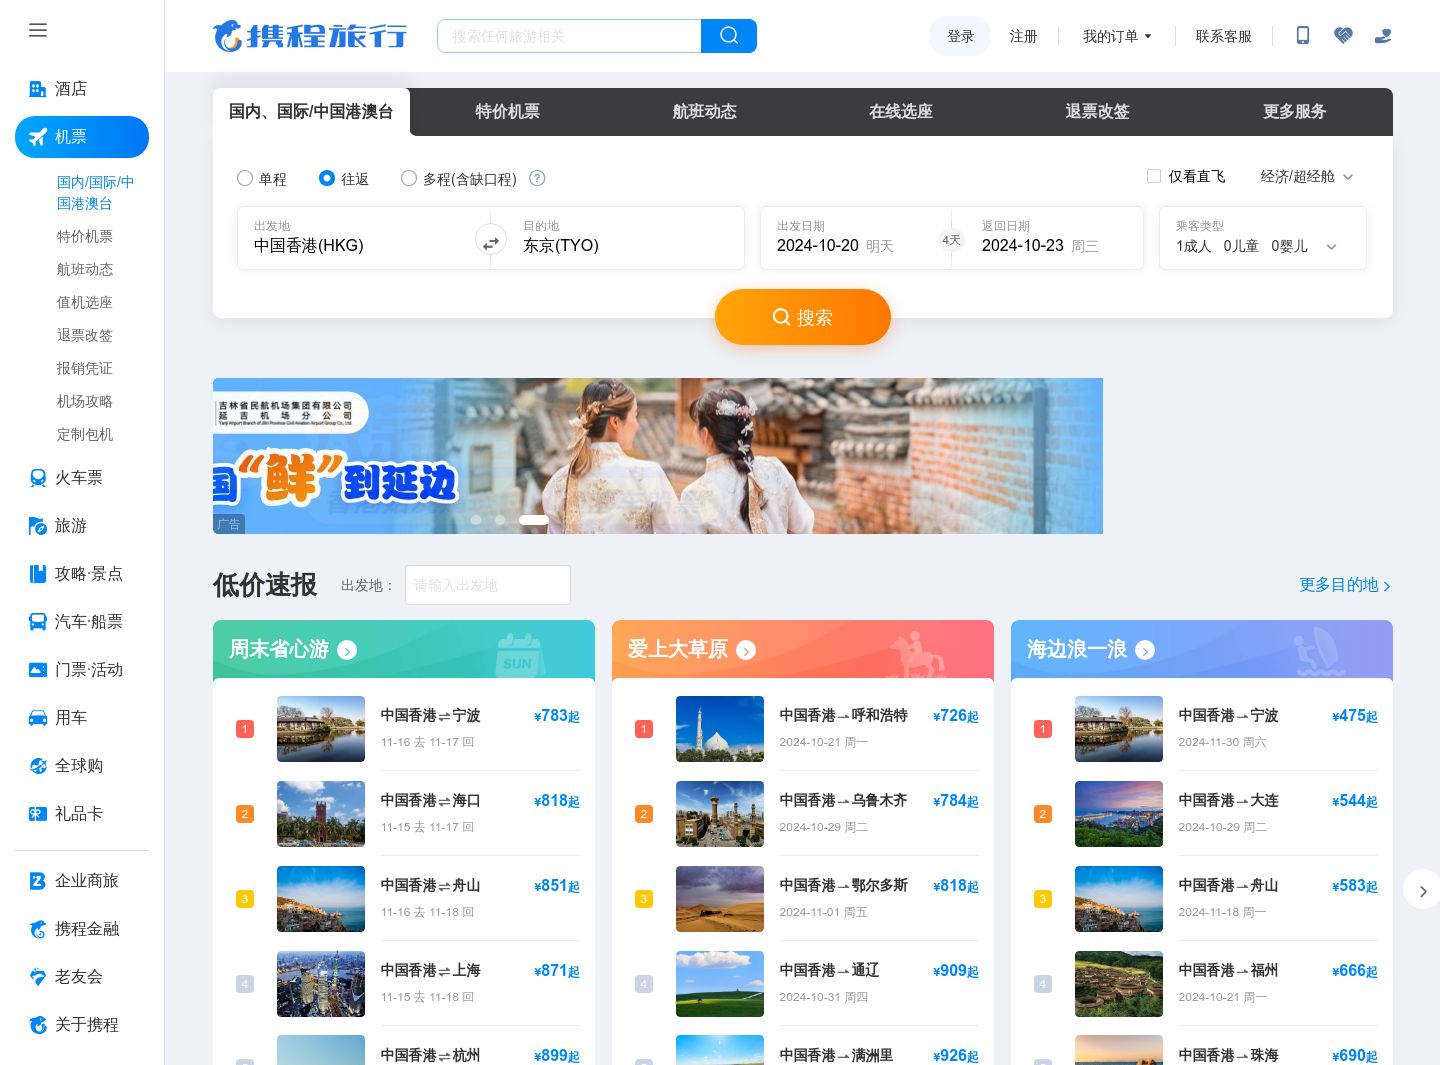This screenshot has width=1440, height=1065.
Task: Select the 国内、国际/中国港澳台 tab
Action: 311,112
